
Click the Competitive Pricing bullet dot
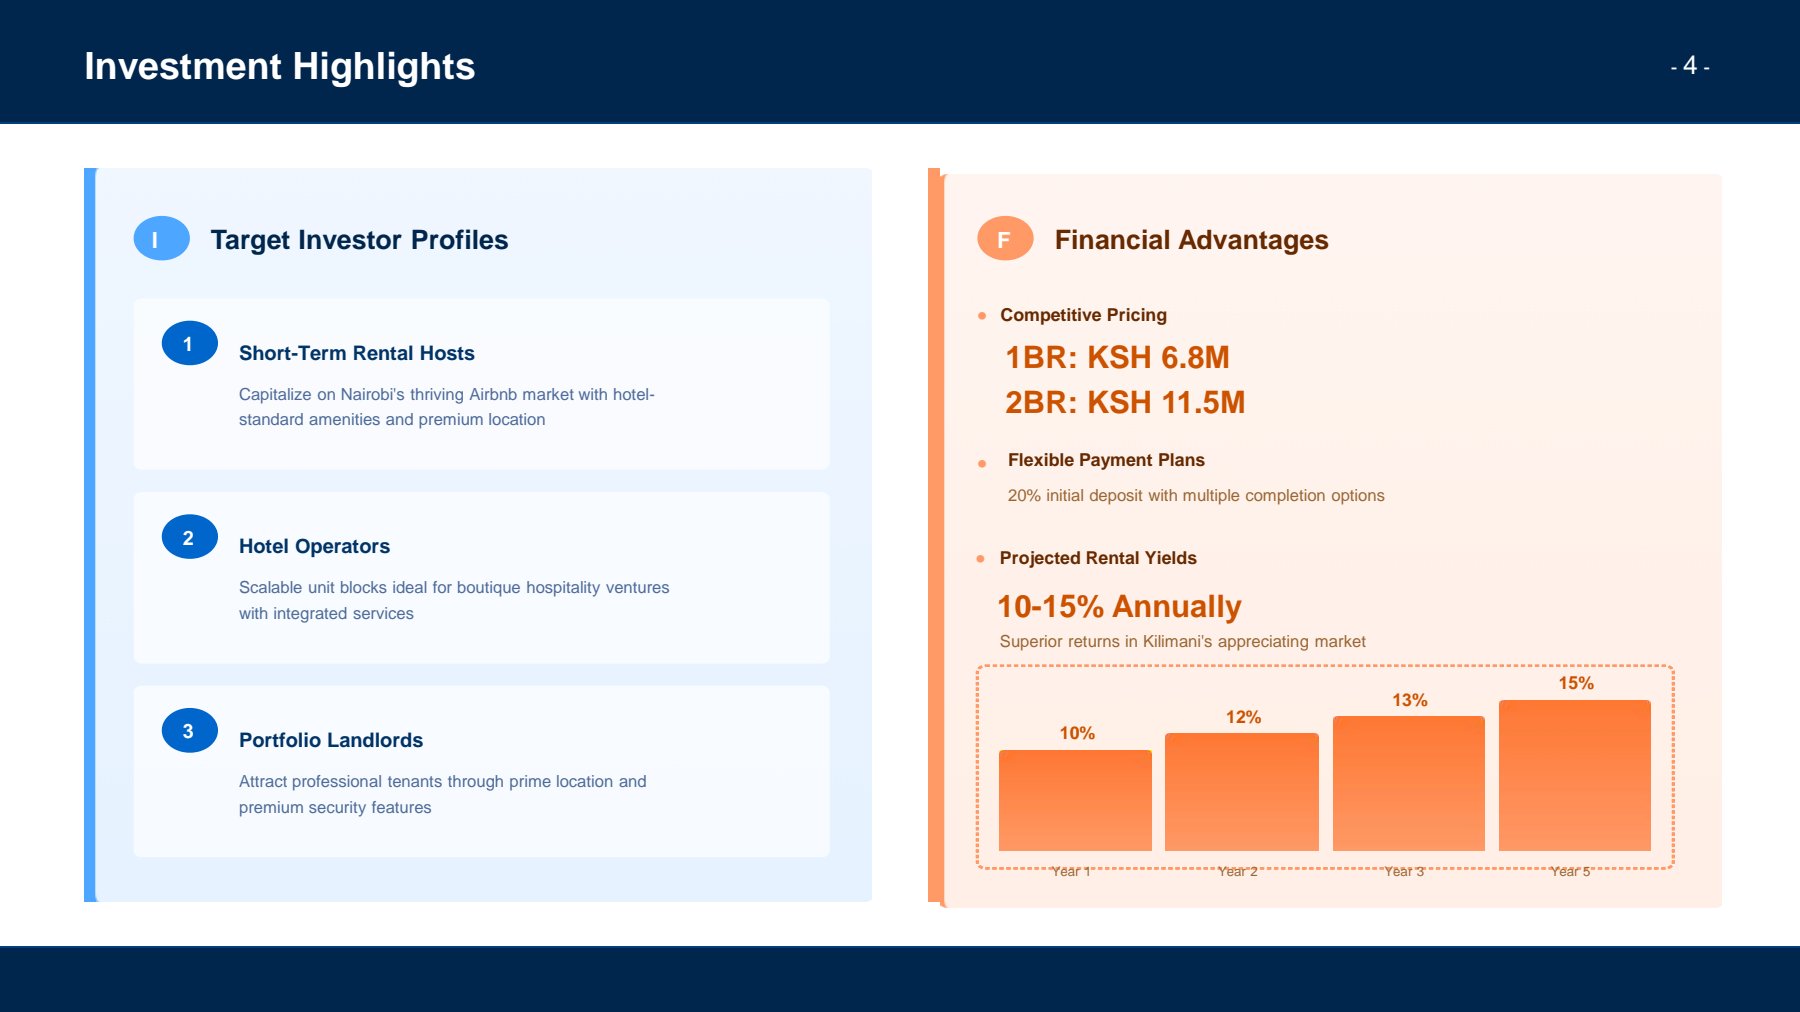click(x=982, y=316)
